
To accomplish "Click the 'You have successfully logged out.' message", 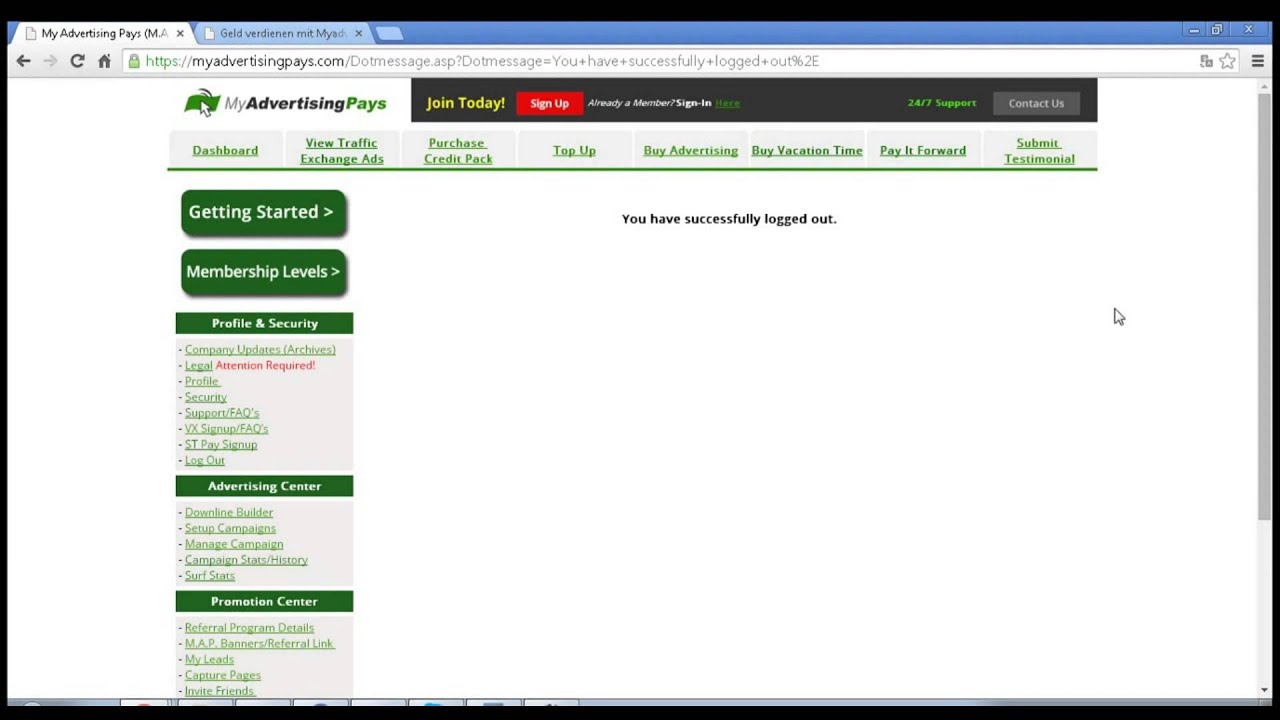I will [x=729, y=219].
